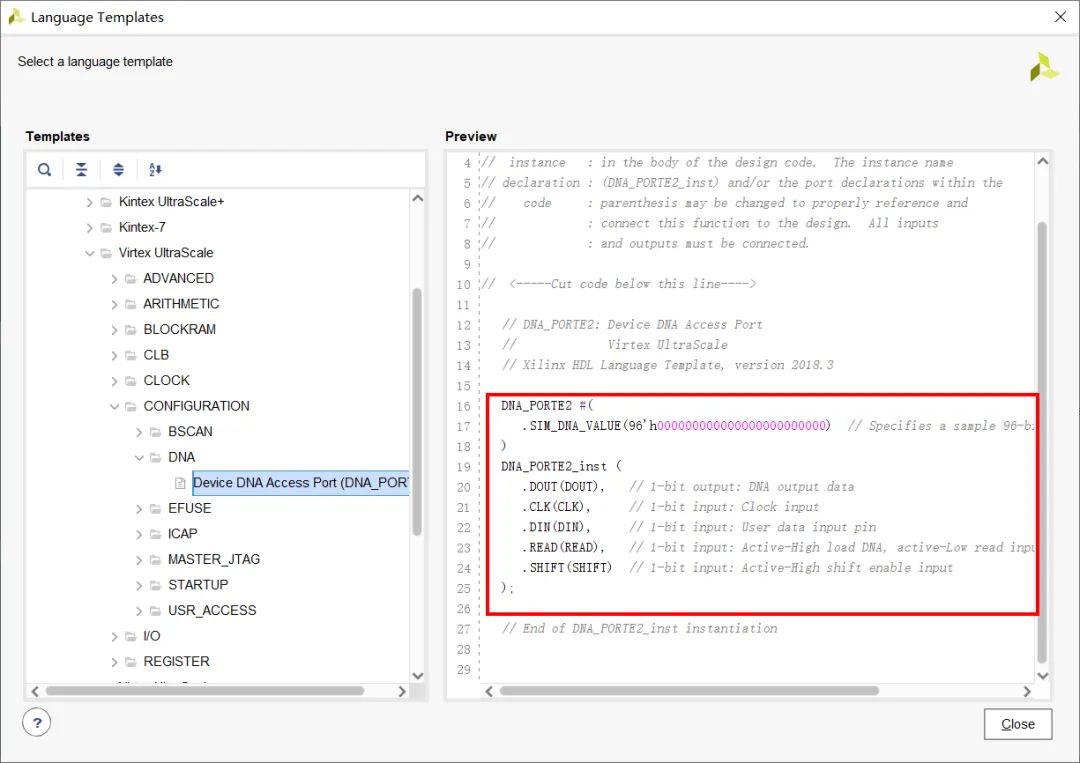Select the STARTUP tree row

(198, 585)
